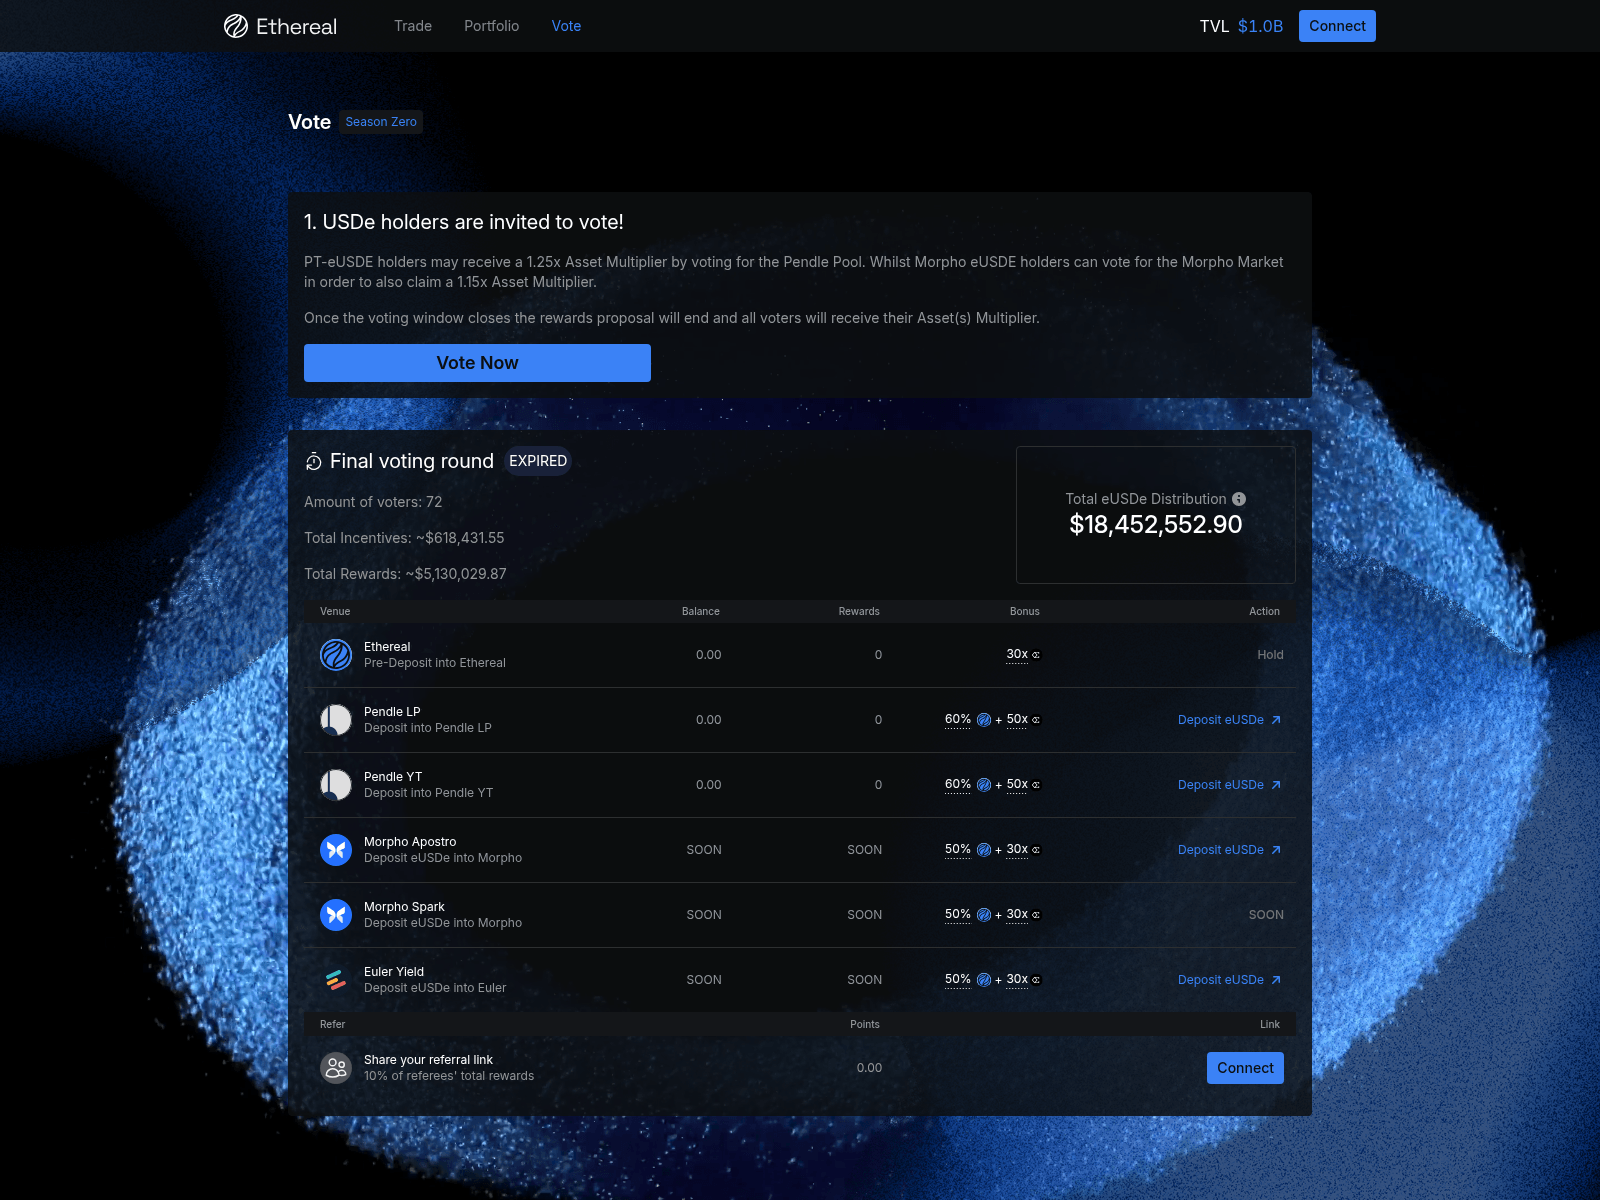The image size is (1600, 1200).
Task: Click the info icon next to Total eUSDe Distribution
Action: pos(1240,499)
